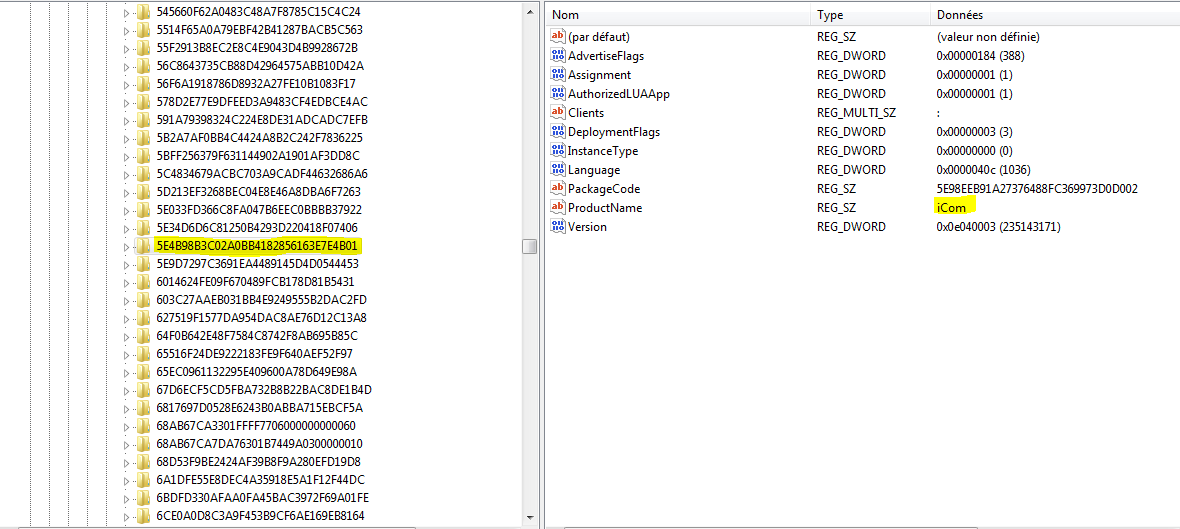Viewport: 1180px width, 529px height.
Task: Click the PackageCode string icon
Action: coord(558,189)
